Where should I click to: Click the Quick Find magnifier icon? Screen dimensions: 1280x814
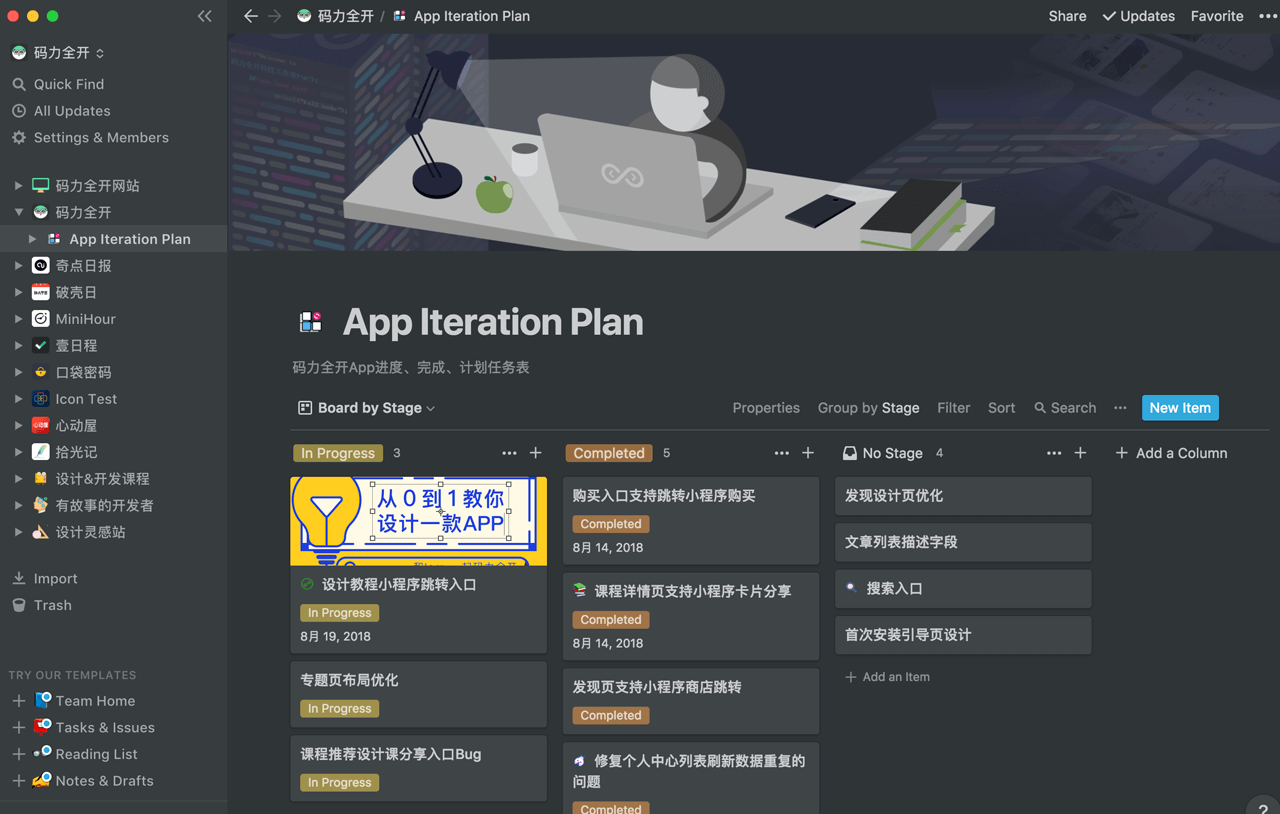click(19, 84)
